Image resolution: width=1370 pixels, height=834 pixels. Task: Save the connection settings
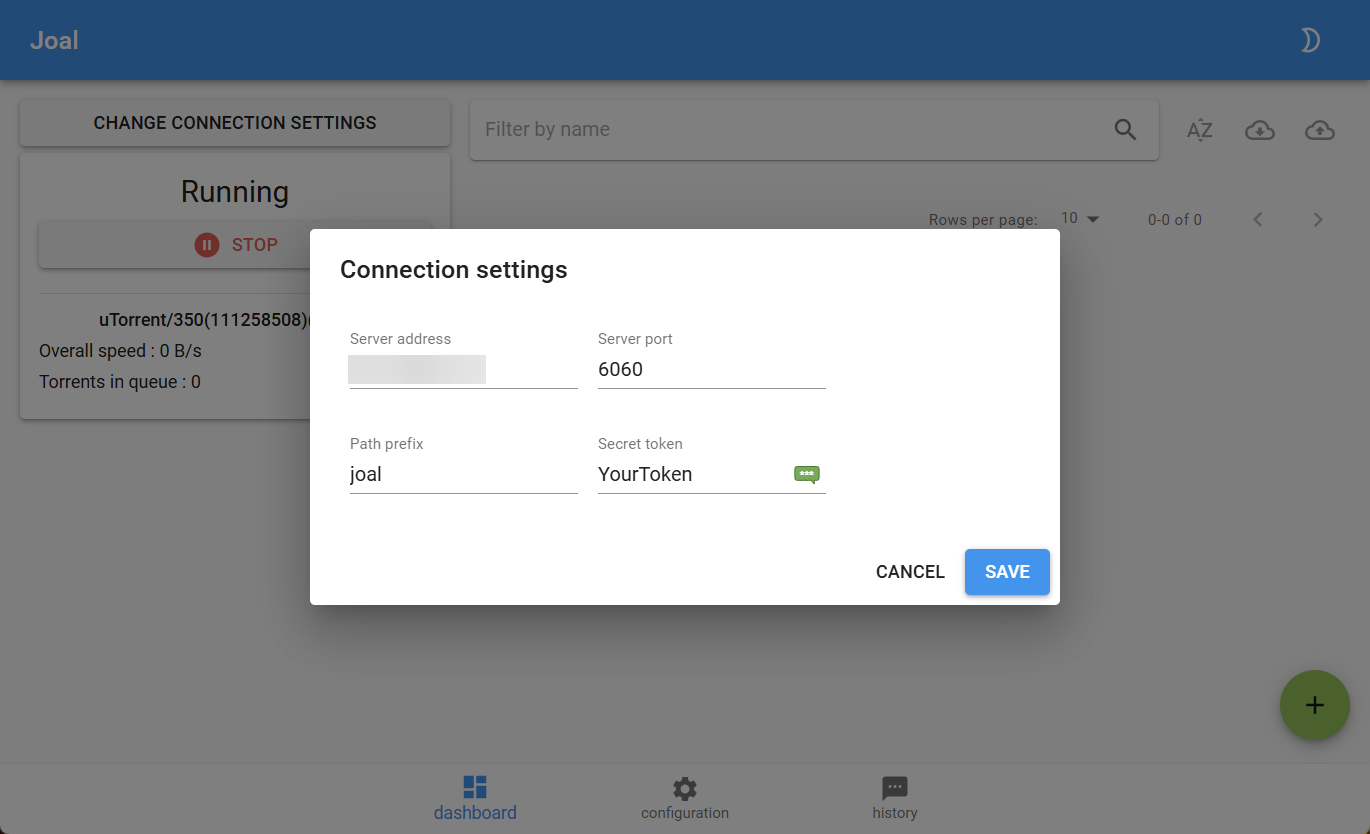(1007, 572)
